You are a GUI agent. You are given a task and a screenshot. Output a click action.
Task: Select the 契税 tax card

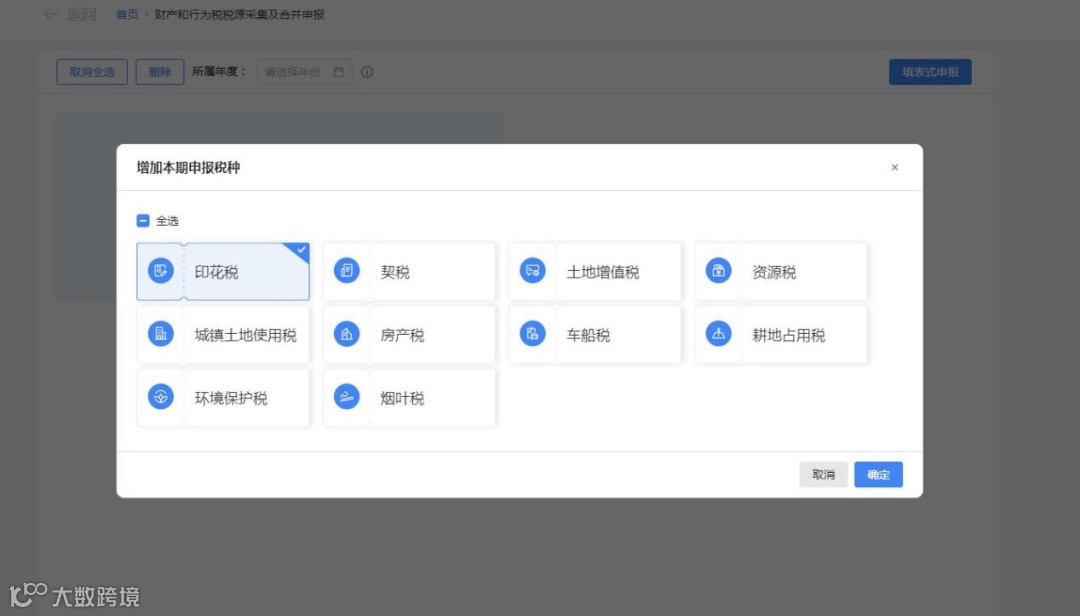[x=409, y=271]
